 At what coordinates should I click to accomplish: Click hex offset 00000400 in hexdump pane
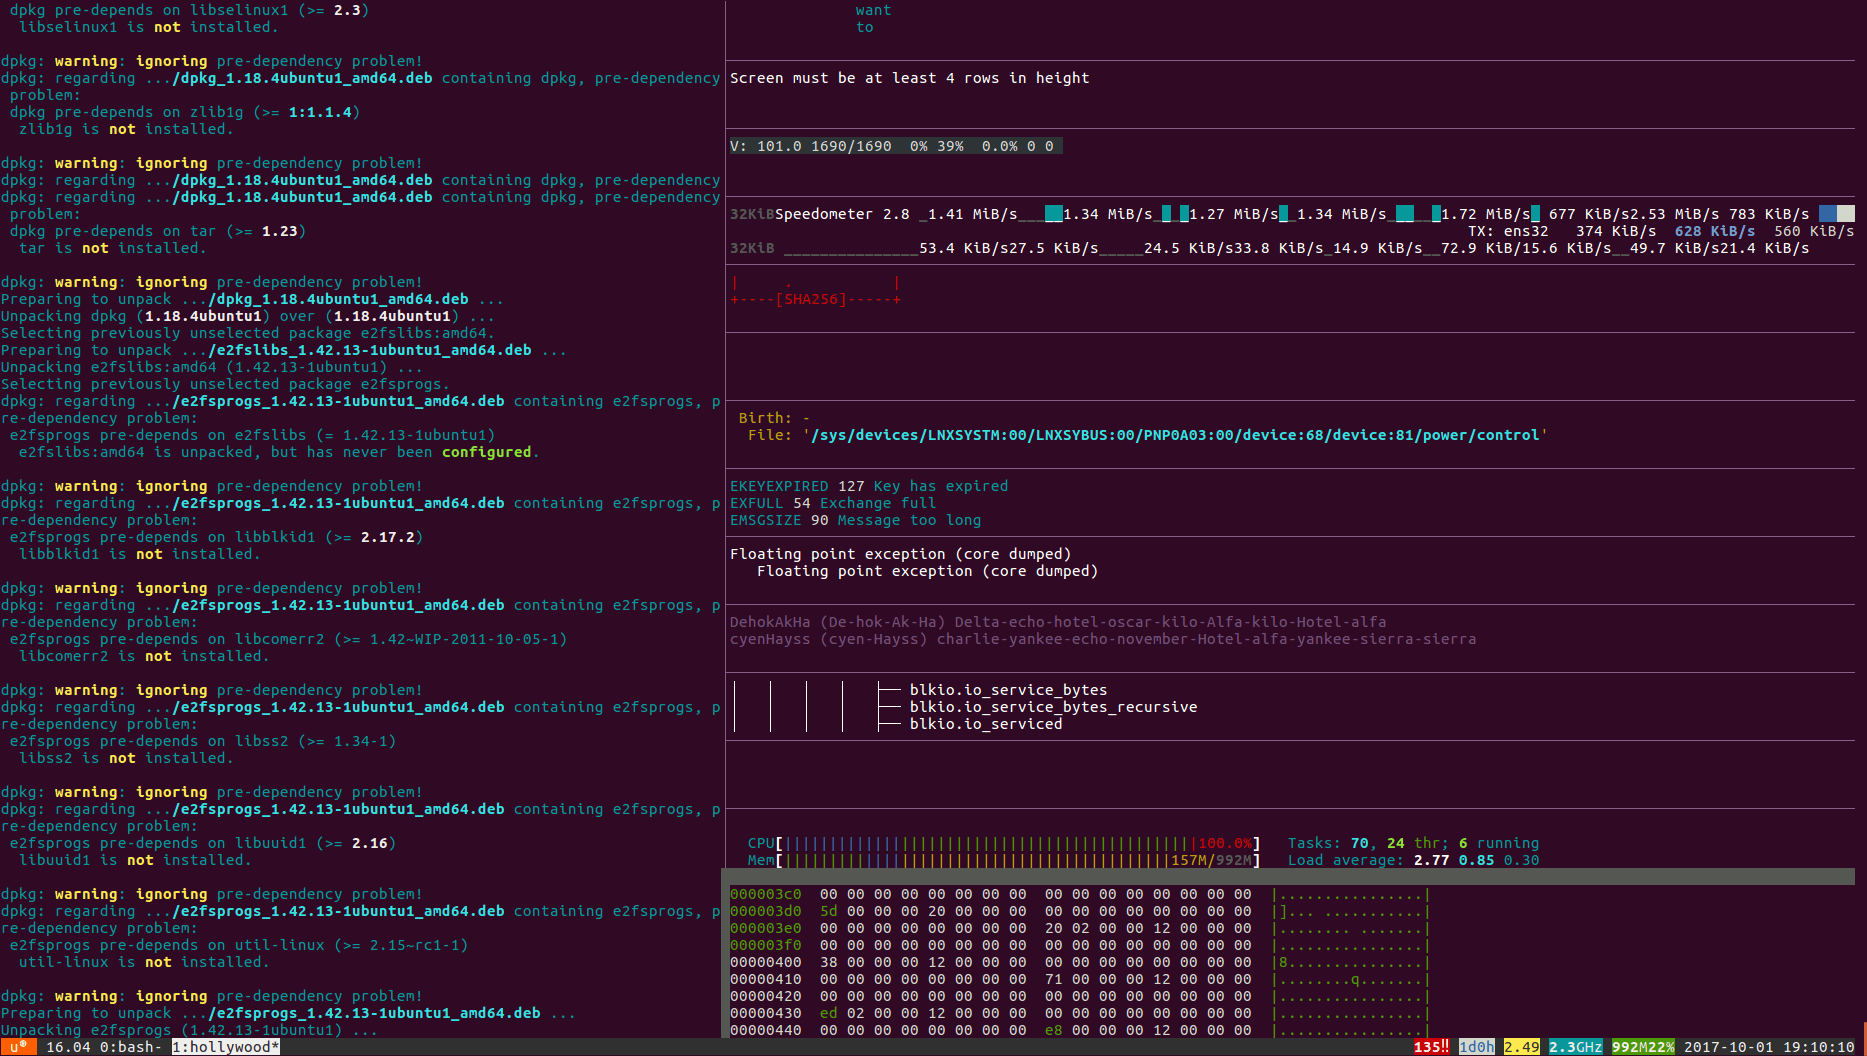tap(765, 962)
